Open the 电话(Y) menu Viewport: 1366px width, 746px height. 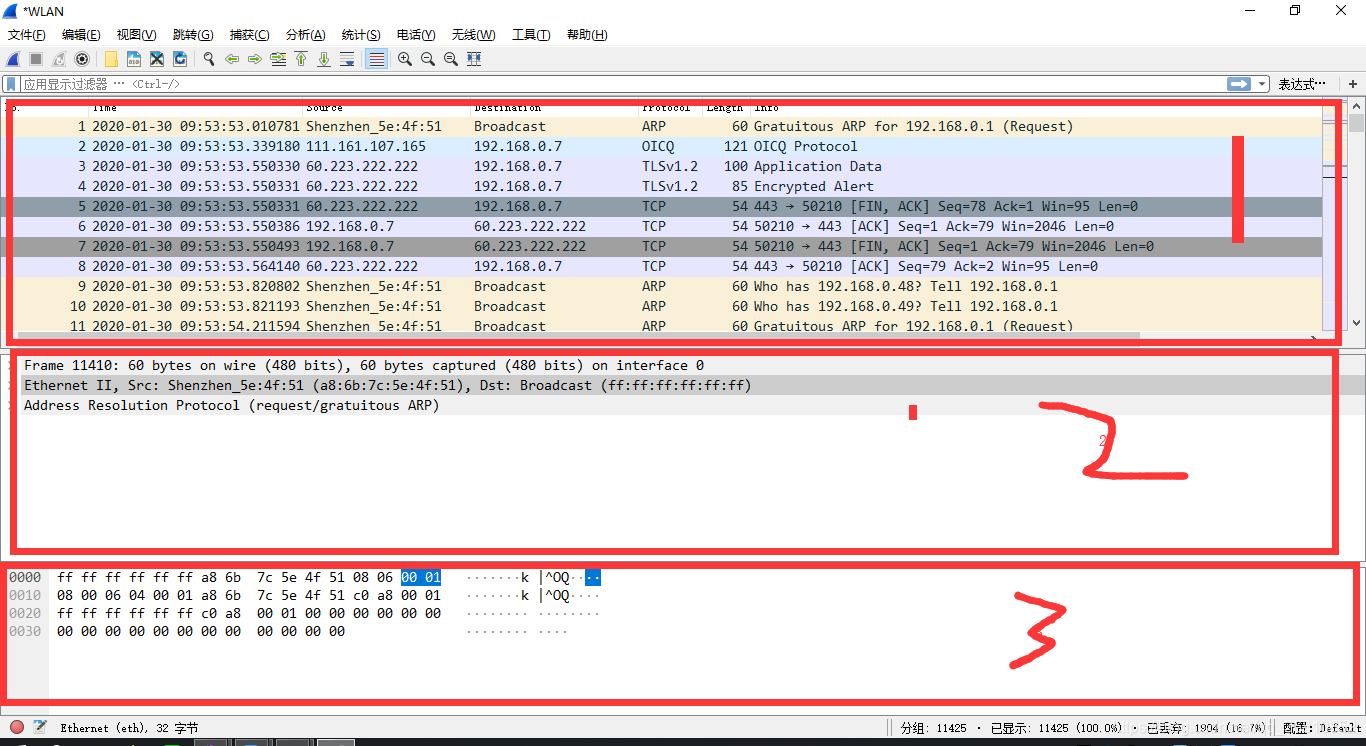tap(417, 35)
